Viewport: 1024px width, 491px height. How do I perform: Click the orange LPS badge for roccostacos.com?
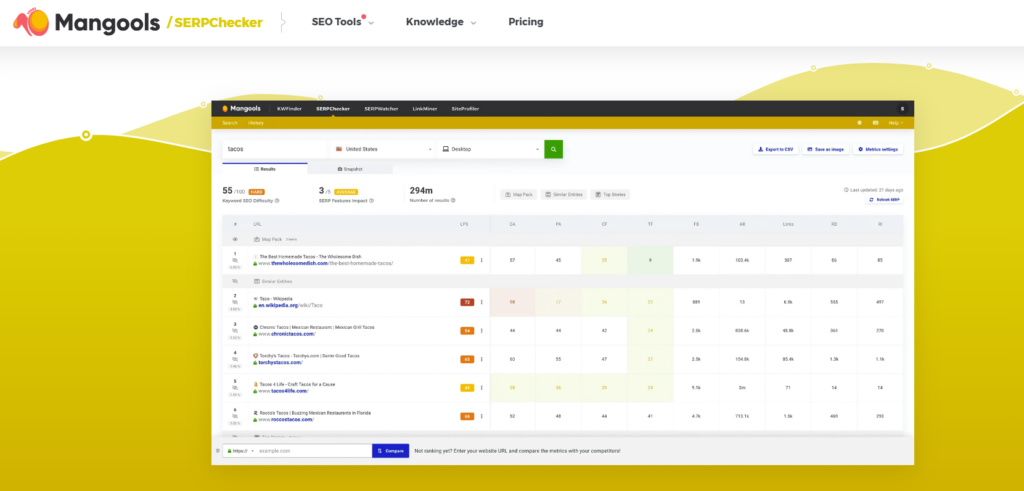coord(467,416)
